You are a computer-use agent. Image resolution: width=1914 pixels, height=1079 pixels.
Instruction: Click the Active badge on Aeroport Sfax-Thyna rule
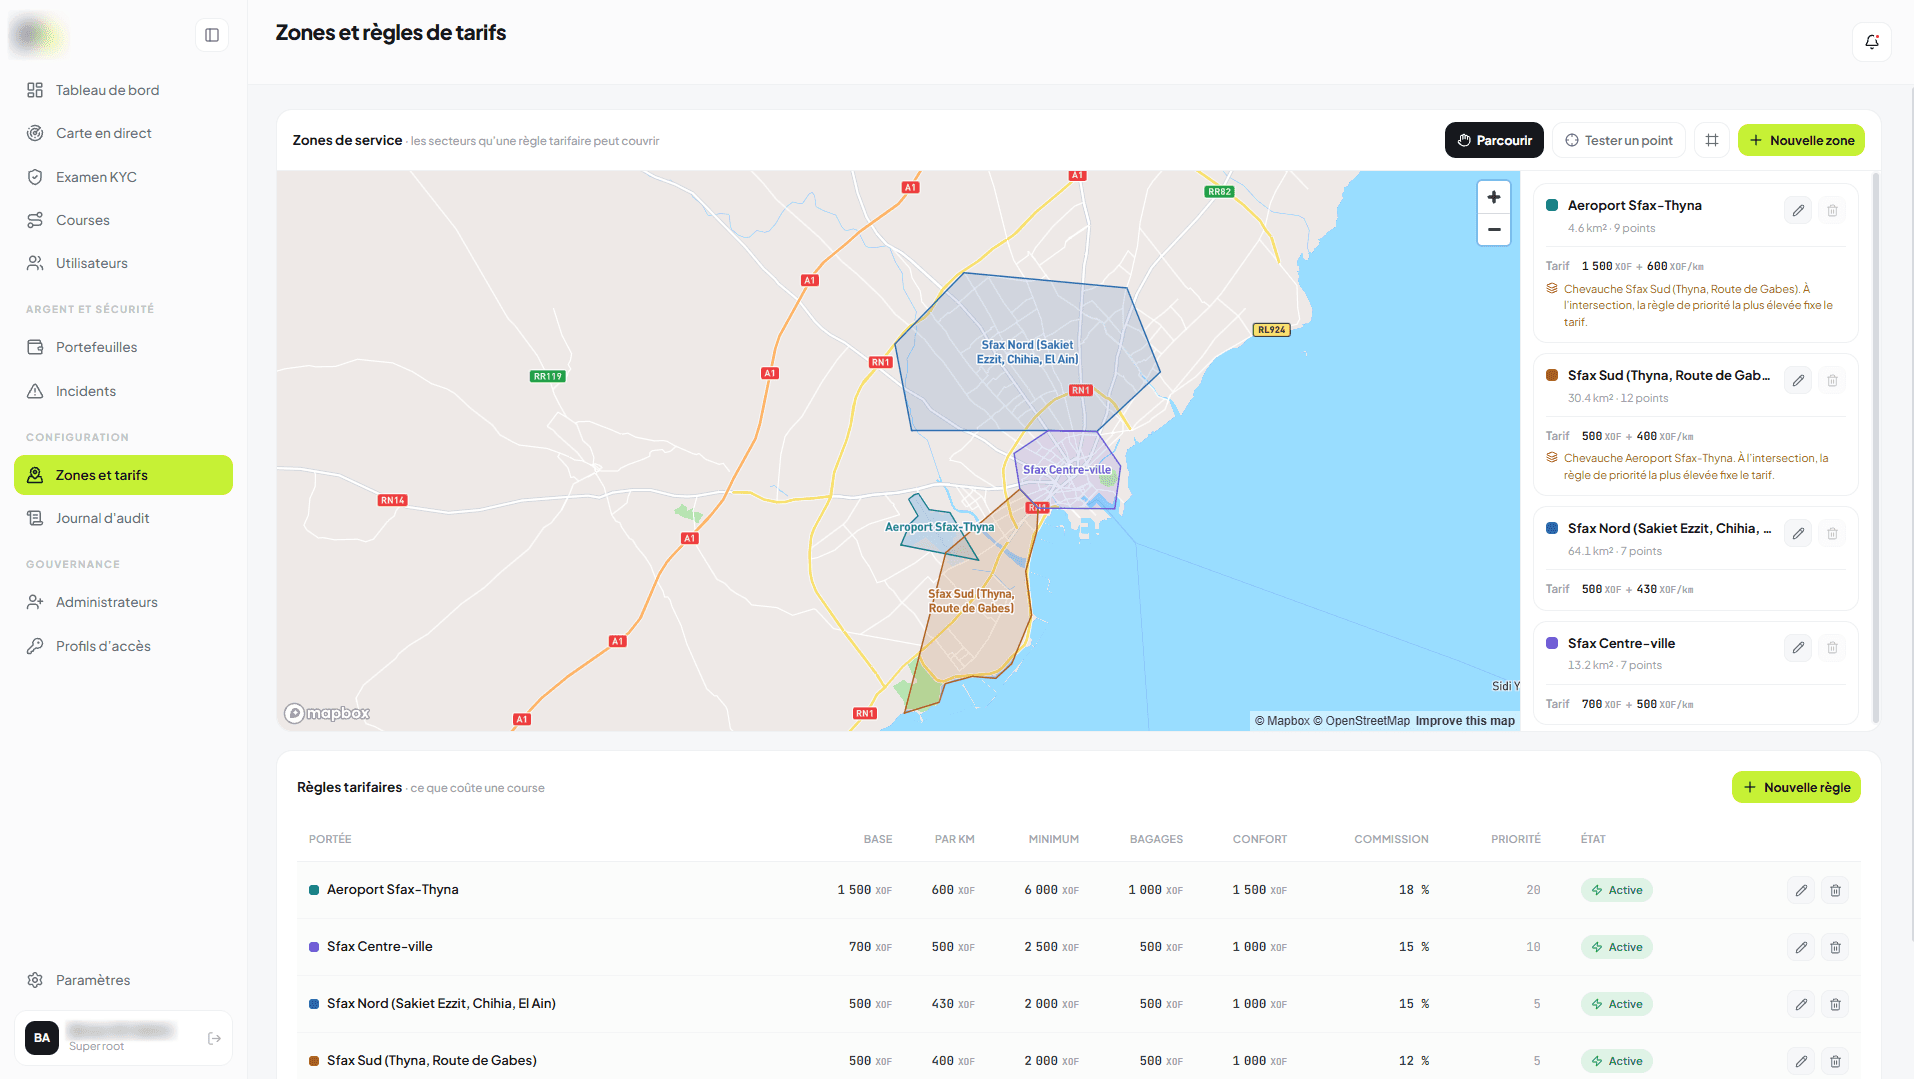pos(1616,890)
